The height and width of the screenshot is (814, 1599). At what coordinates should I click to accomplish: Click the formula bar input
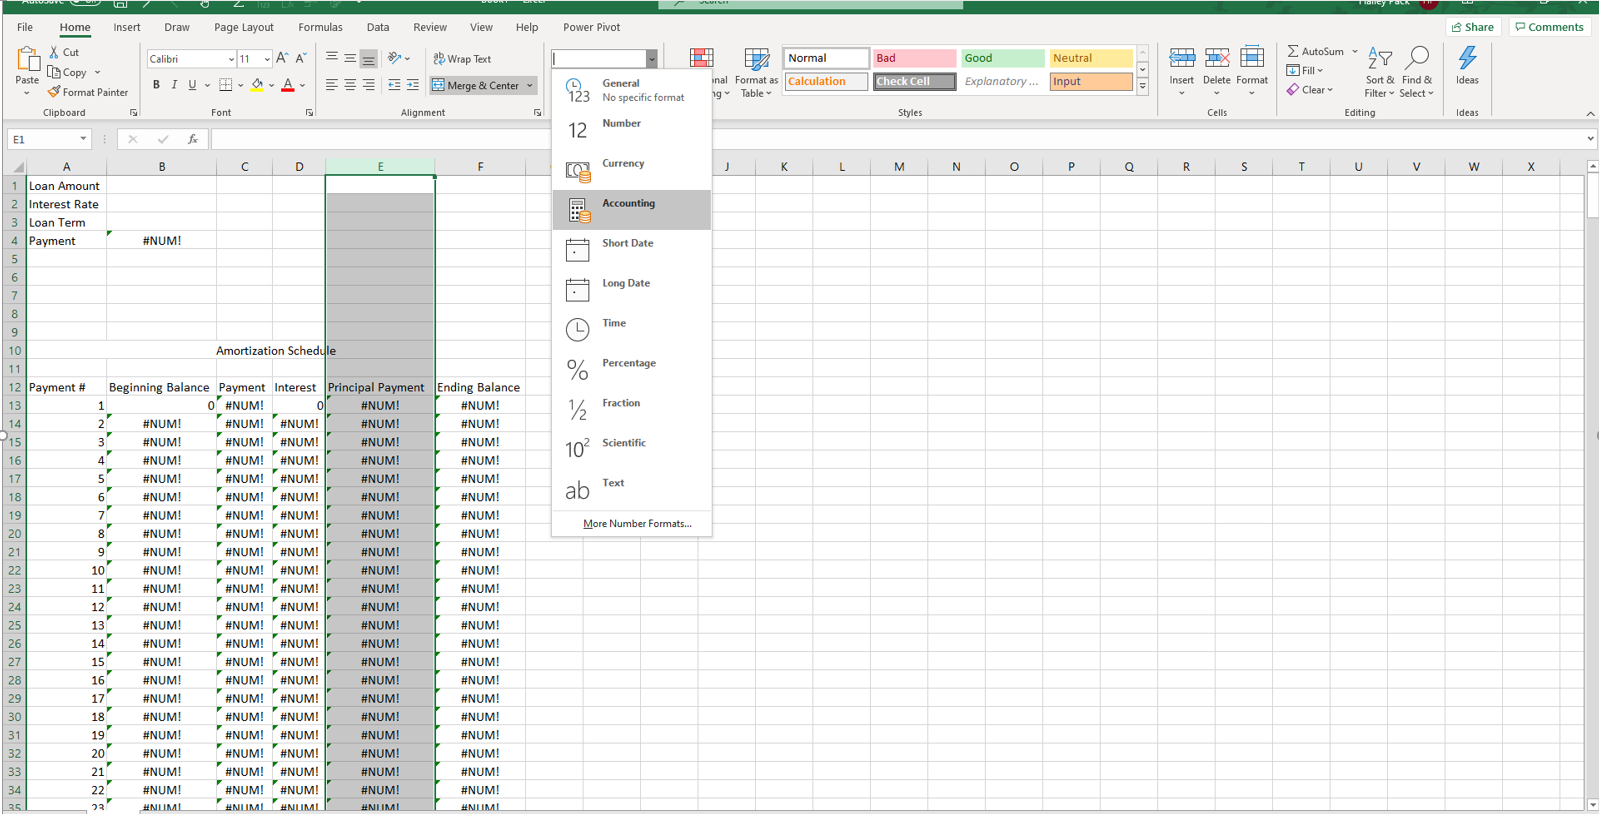[896, 140]
